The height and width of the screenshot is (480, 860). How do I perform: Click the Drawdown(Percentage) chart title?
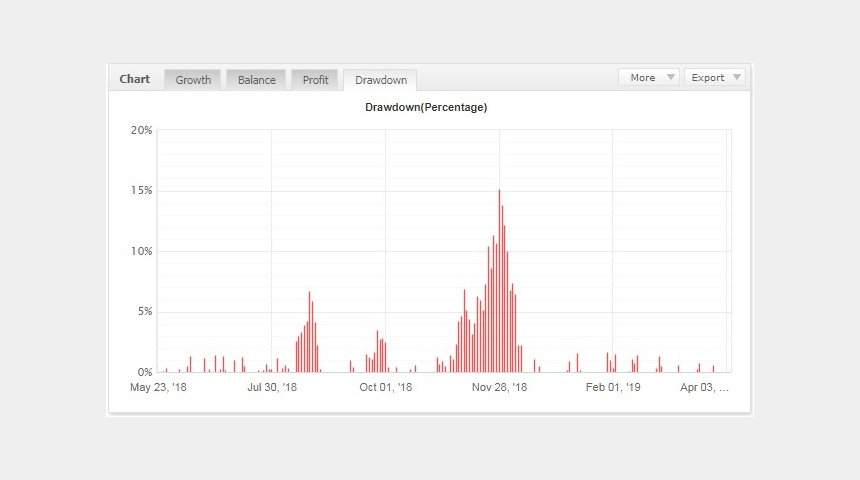426,108
